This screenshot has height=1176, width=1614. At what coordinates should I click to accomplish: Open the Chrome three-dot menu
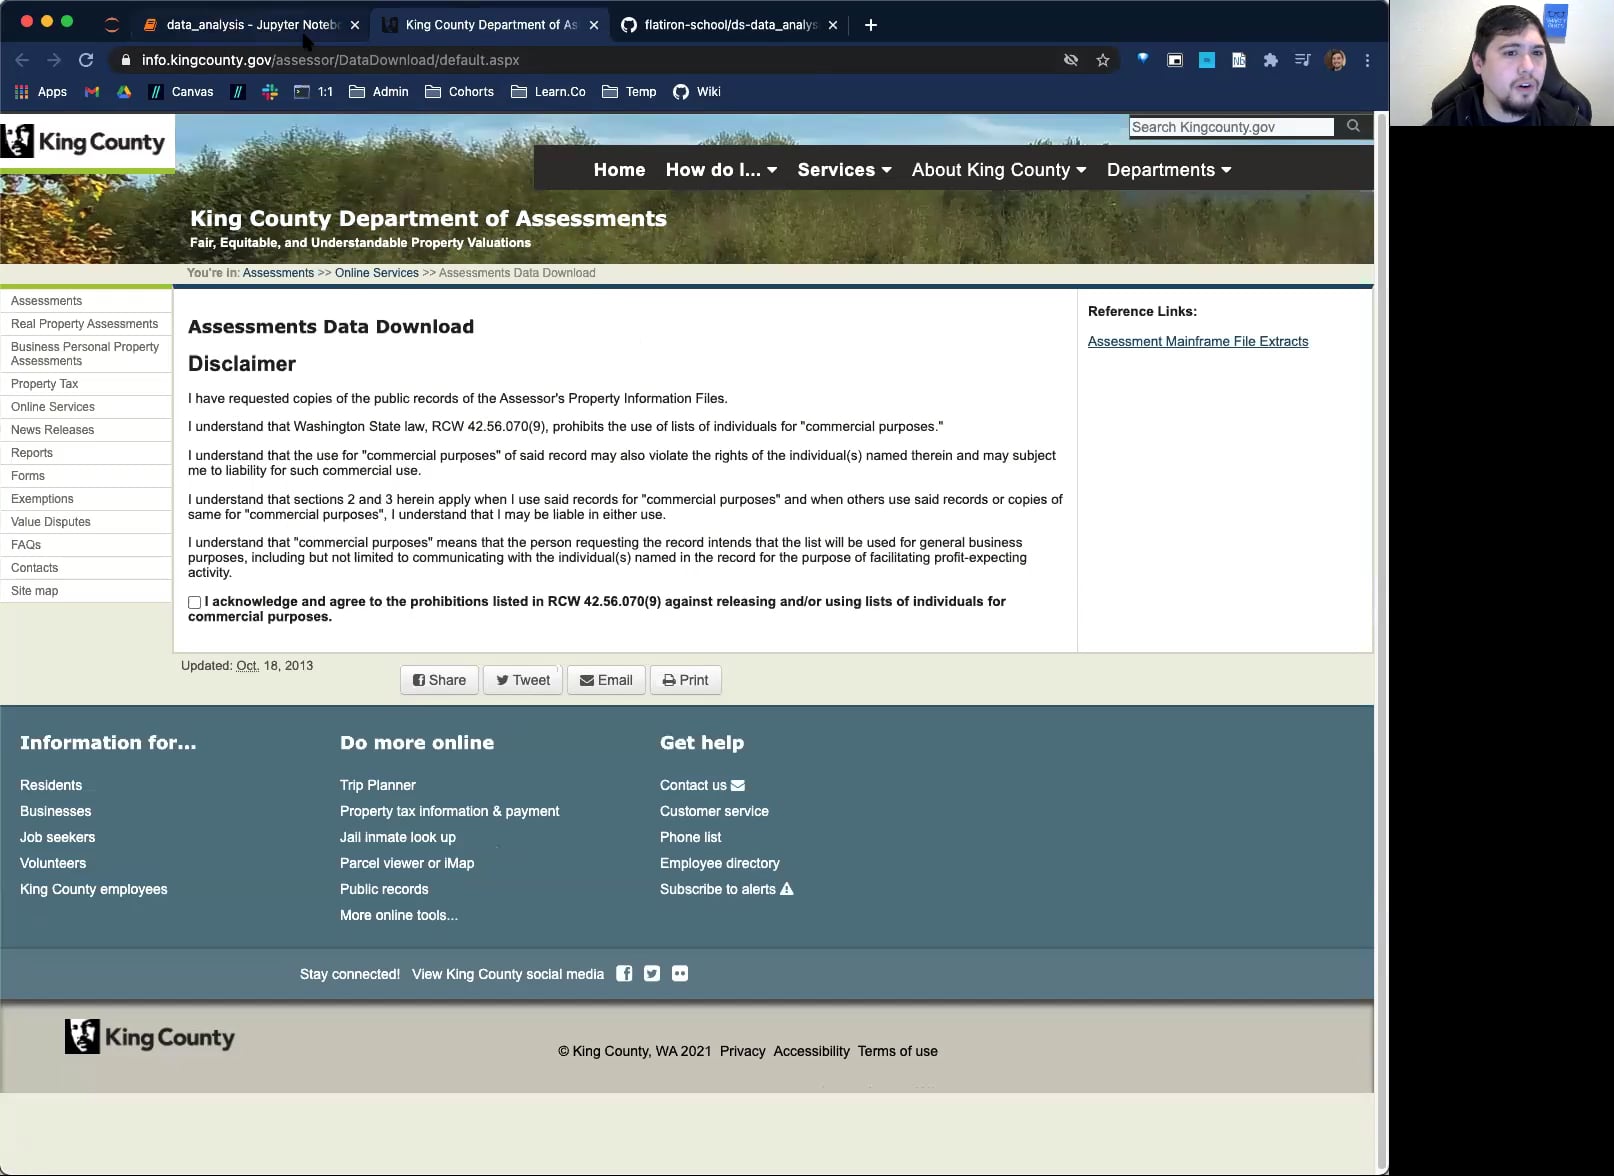click(1367, 60)
